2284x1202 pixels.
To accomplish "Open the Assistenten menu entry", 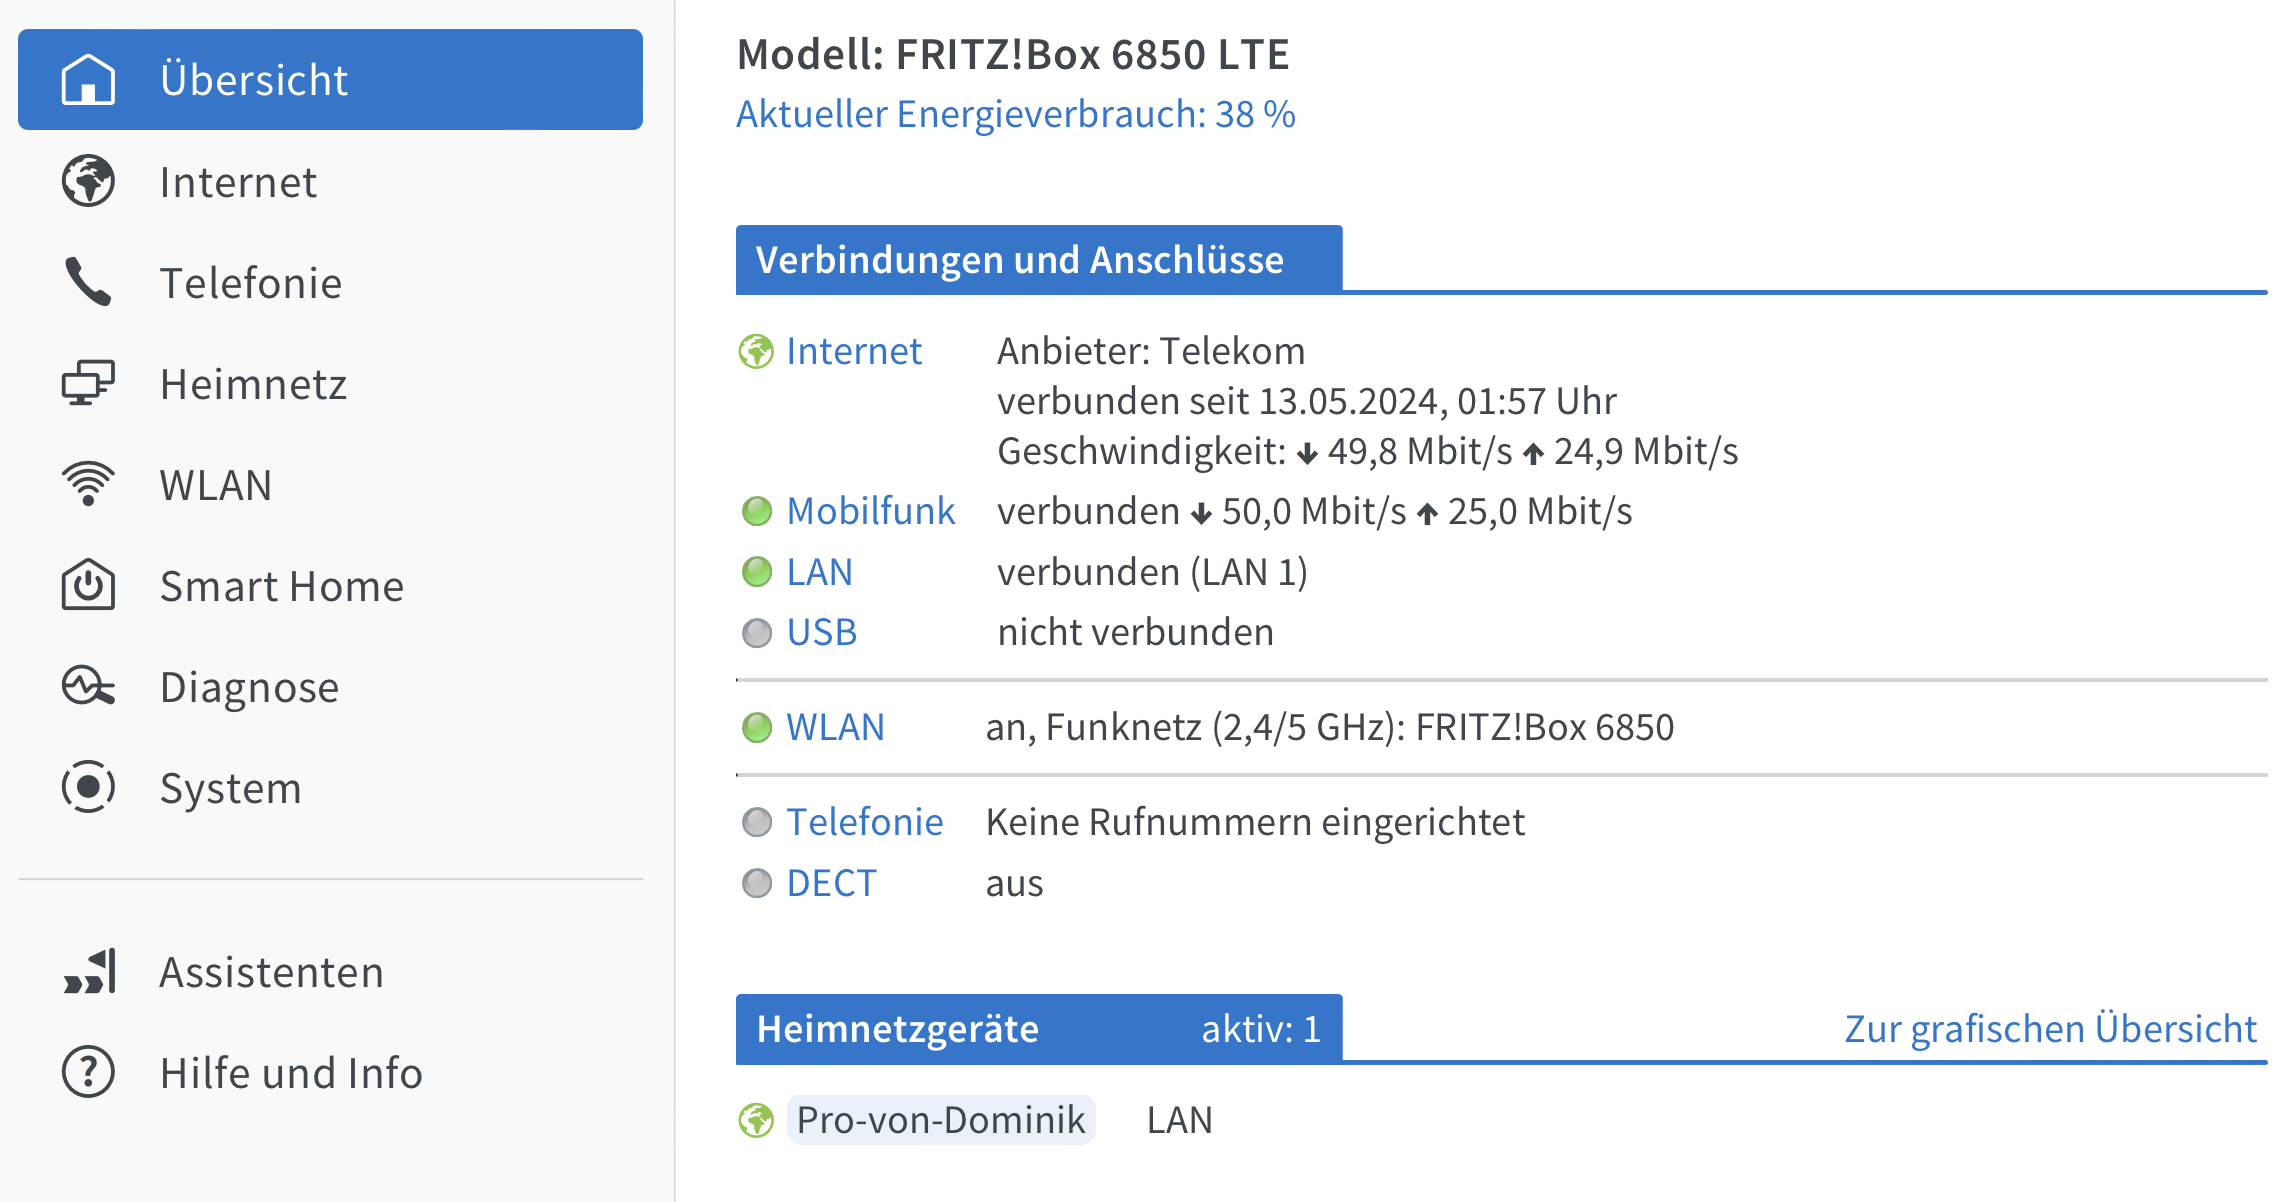I will click(271, 972).
